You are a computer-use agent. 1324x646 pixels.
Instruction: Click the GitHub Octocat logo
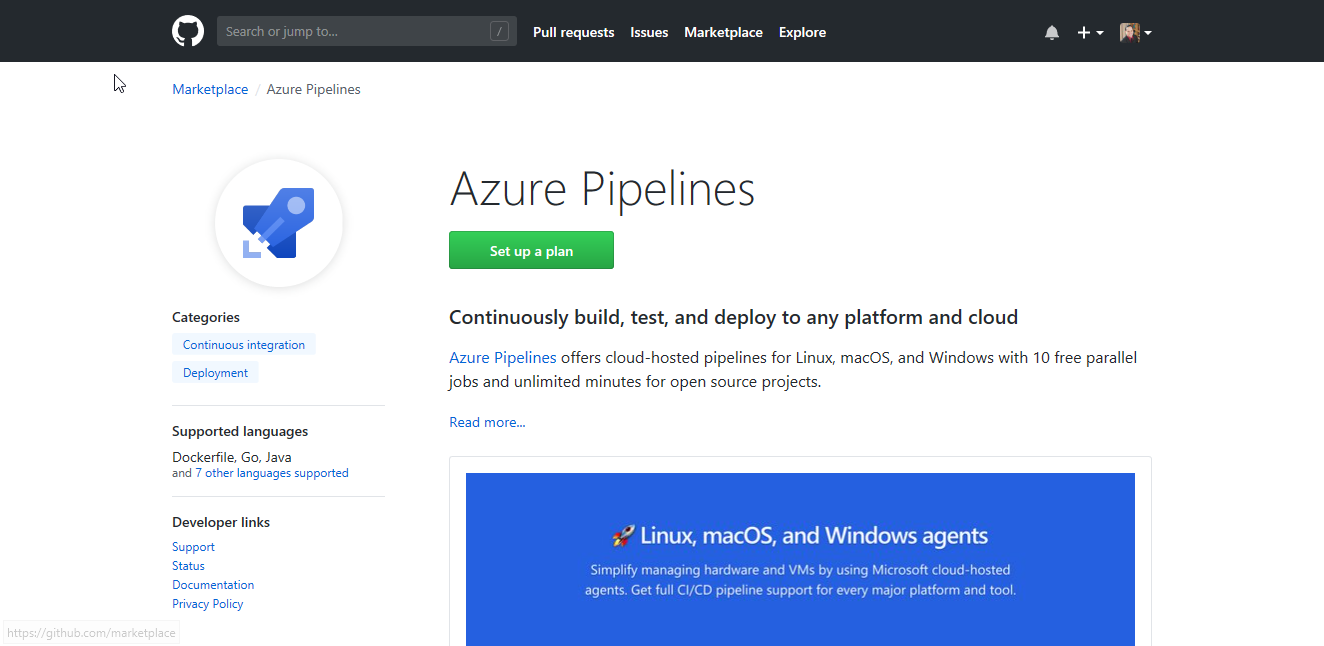188,32
